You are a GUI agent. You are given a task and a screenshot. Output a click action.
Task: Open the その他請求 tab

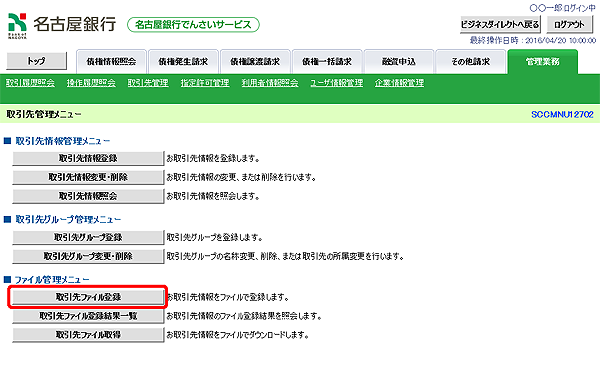471,62
